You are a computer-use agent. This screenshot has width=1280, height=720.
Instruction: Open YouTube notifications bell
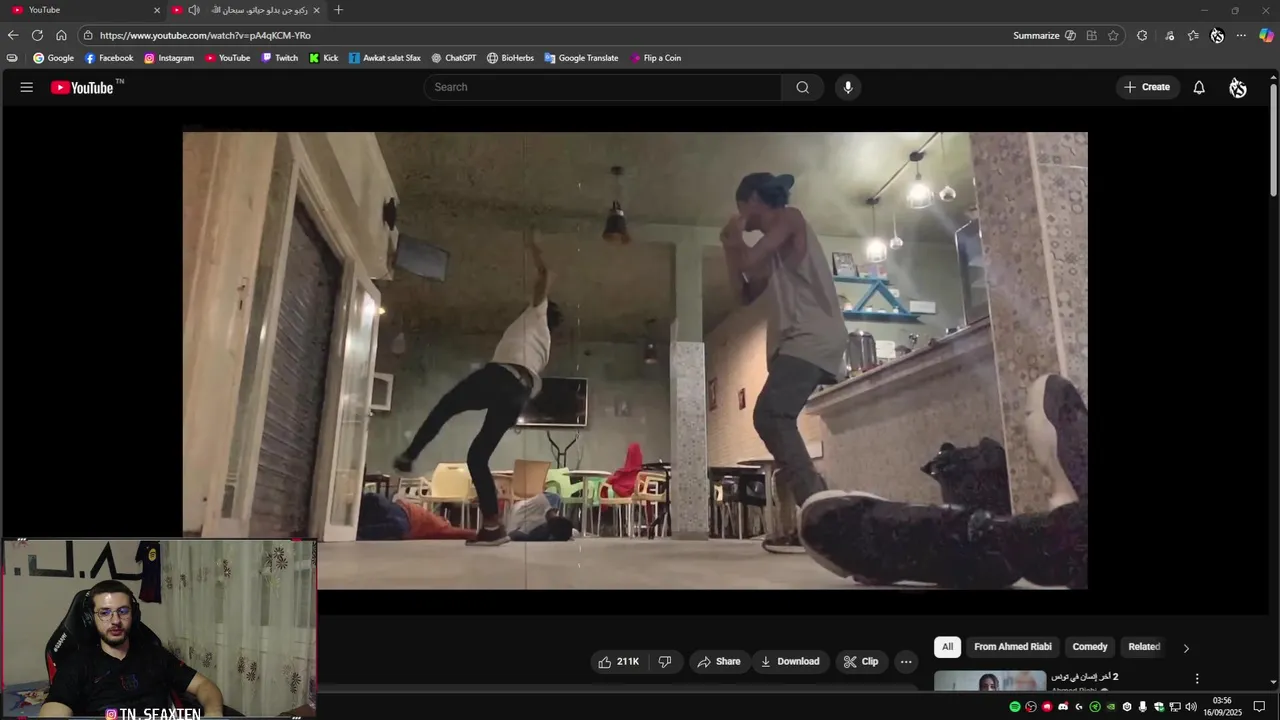coord(1199,87)
